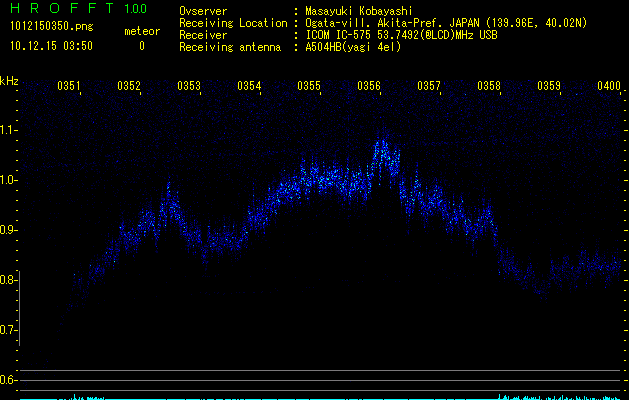
Task: Click the 0.9 kHz axis label
Action: point(8,230)
